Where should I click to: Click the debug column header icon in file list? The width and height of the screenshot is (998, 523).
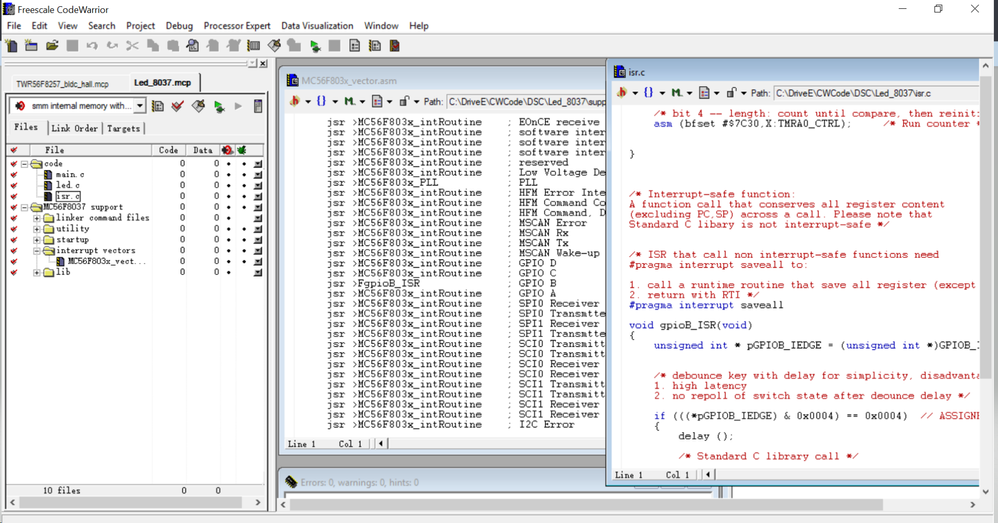pos(227,150)
